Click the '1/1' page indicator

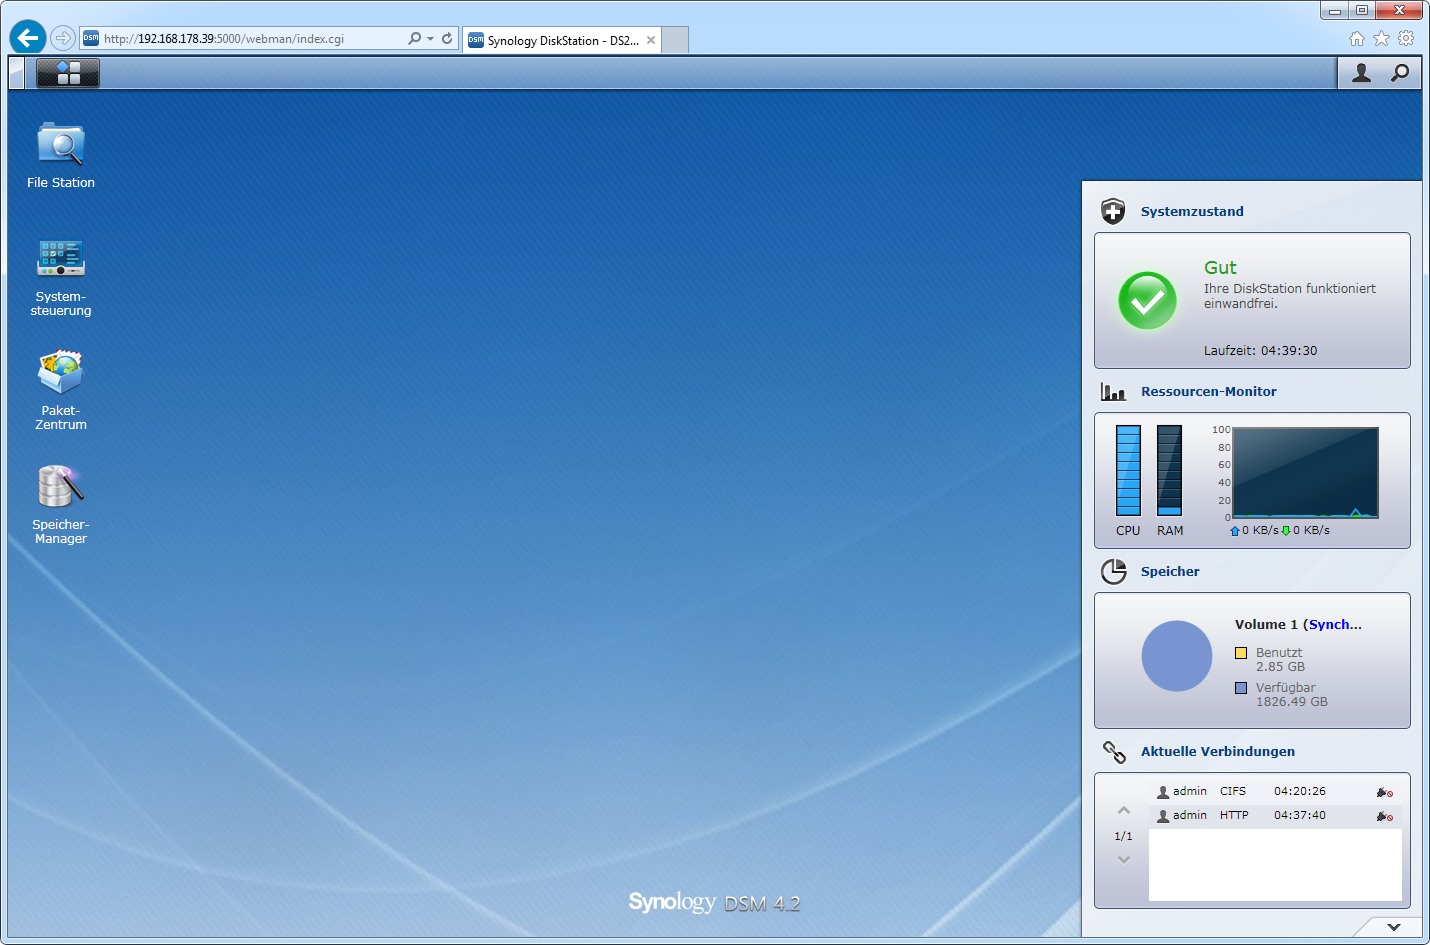(1124, 836)
